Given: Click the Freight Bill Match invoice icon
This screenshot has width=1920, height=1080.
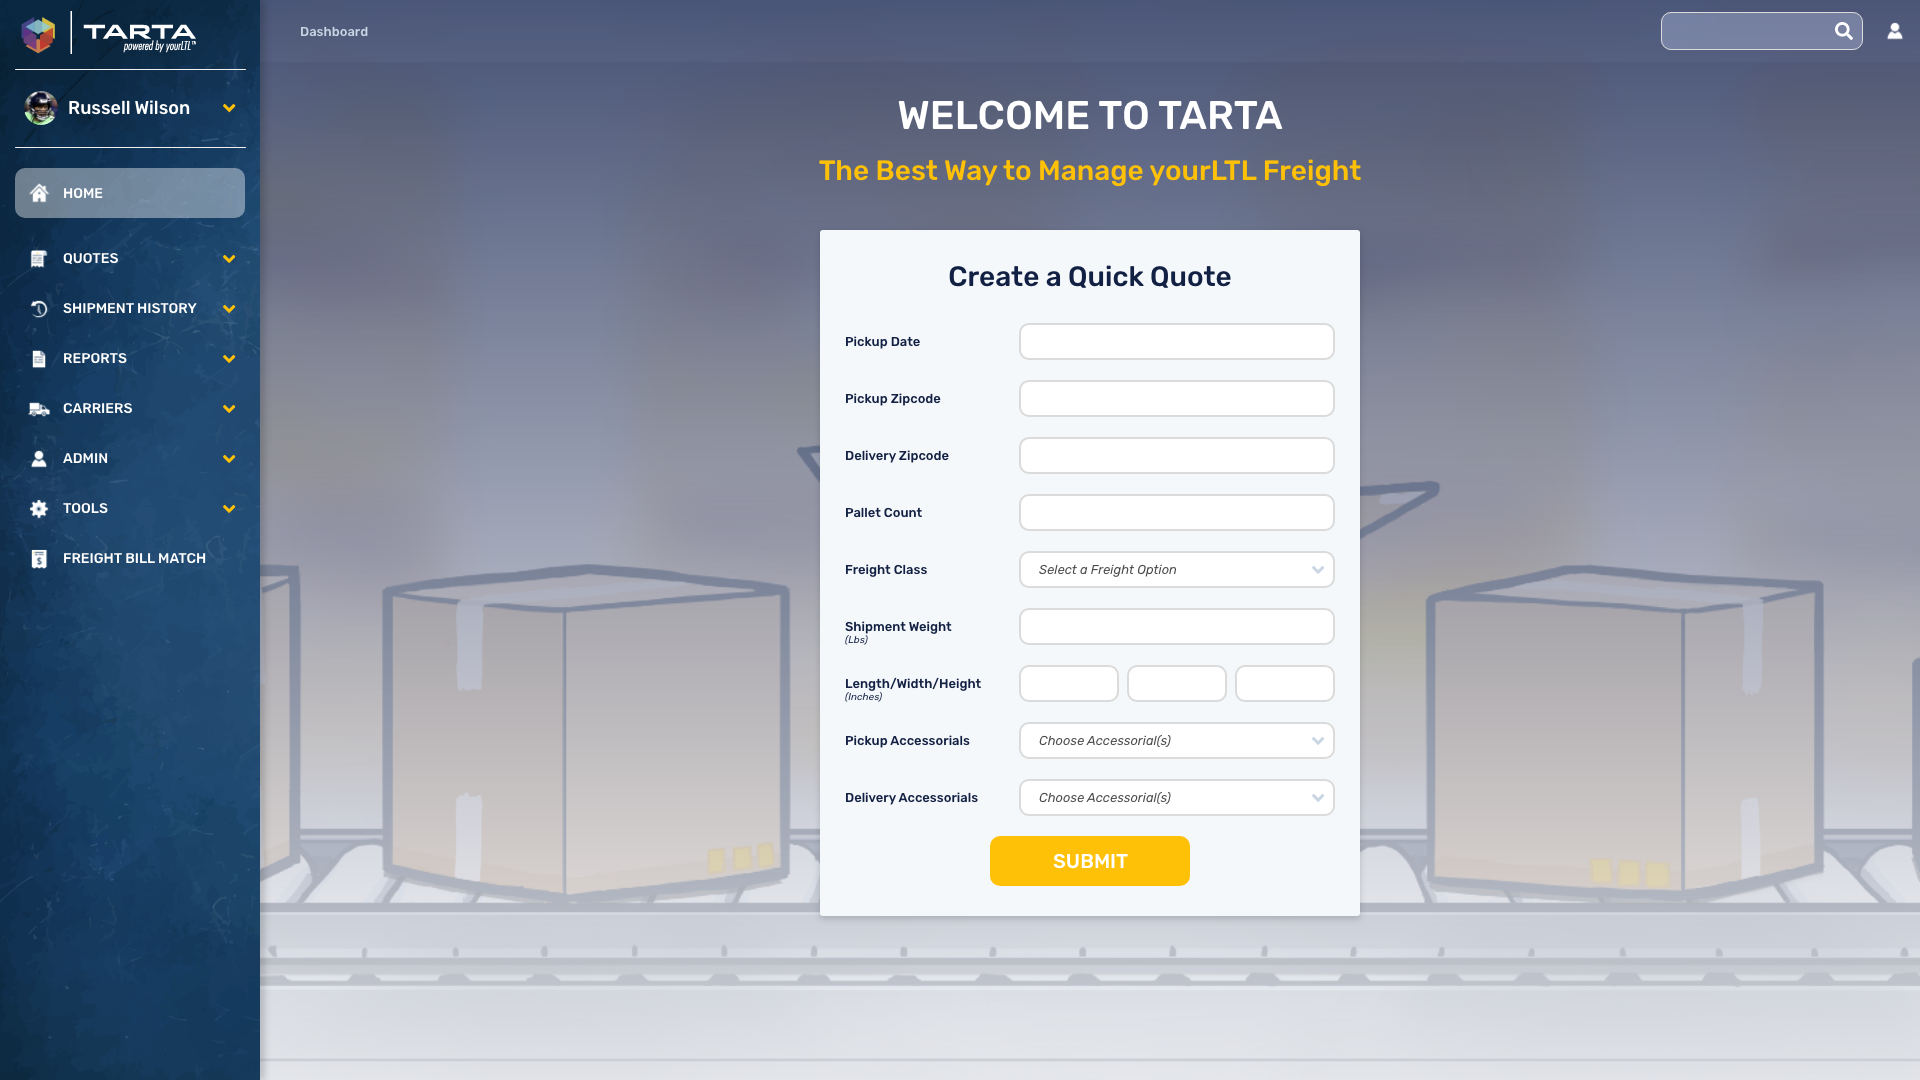Looking at the screenshot, I should (x=39, y=559).
